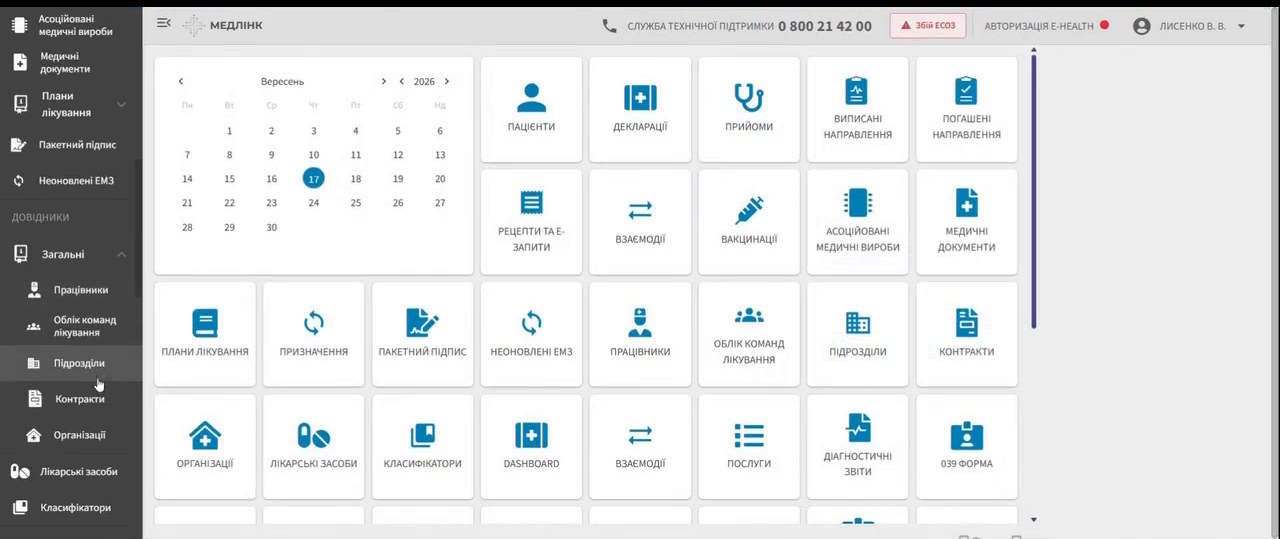Select calendar date 1
Image resolution: width=1280 pixels, height=539 pixels.
(229, 131)
